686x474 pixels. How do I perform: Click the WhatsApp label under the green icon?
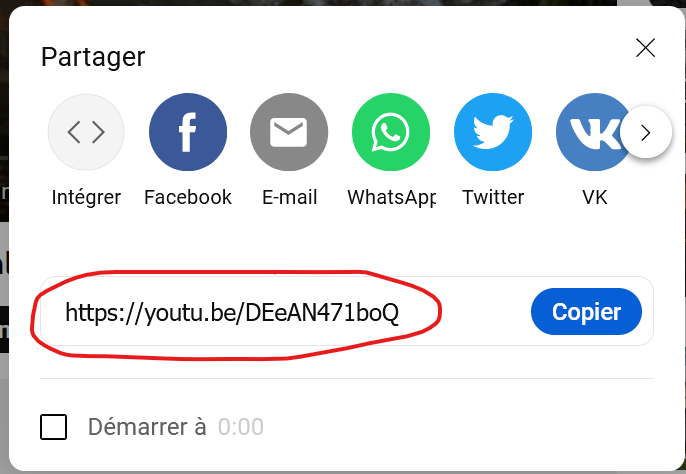click(392, 197)
